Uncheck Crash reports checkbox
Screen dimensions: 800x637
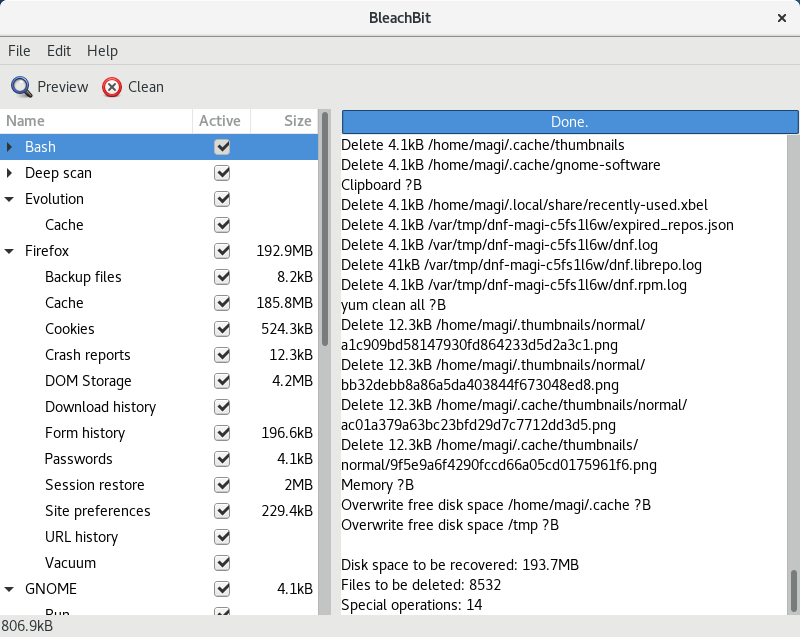click(222, 355)
